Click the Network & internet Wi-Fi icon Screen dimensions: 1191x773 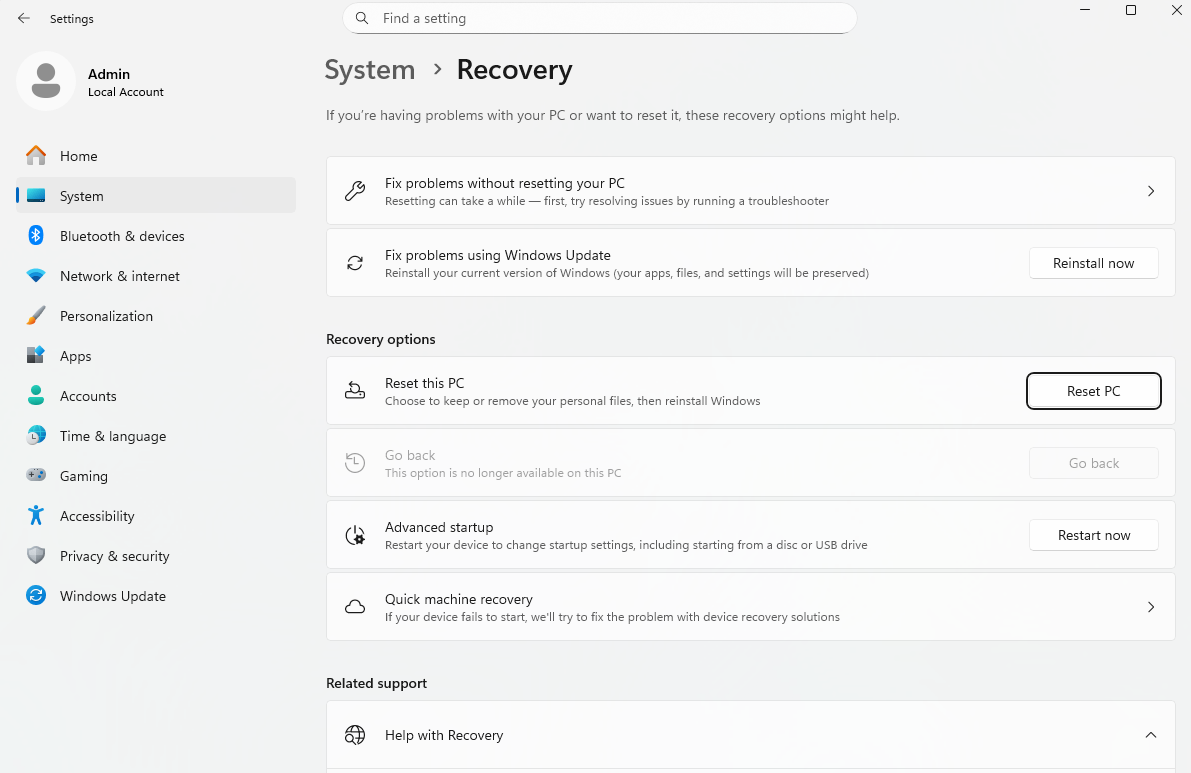[36, 276]
